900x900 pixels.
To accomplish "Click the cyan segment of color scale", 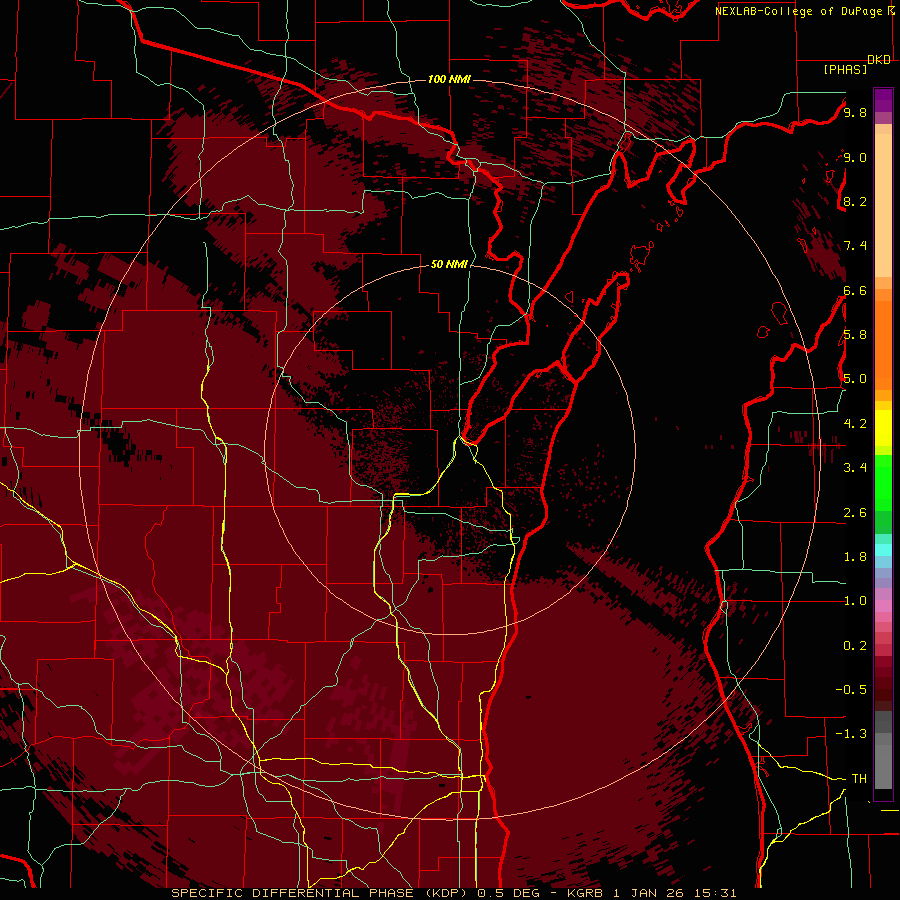I will click(883, 550).
